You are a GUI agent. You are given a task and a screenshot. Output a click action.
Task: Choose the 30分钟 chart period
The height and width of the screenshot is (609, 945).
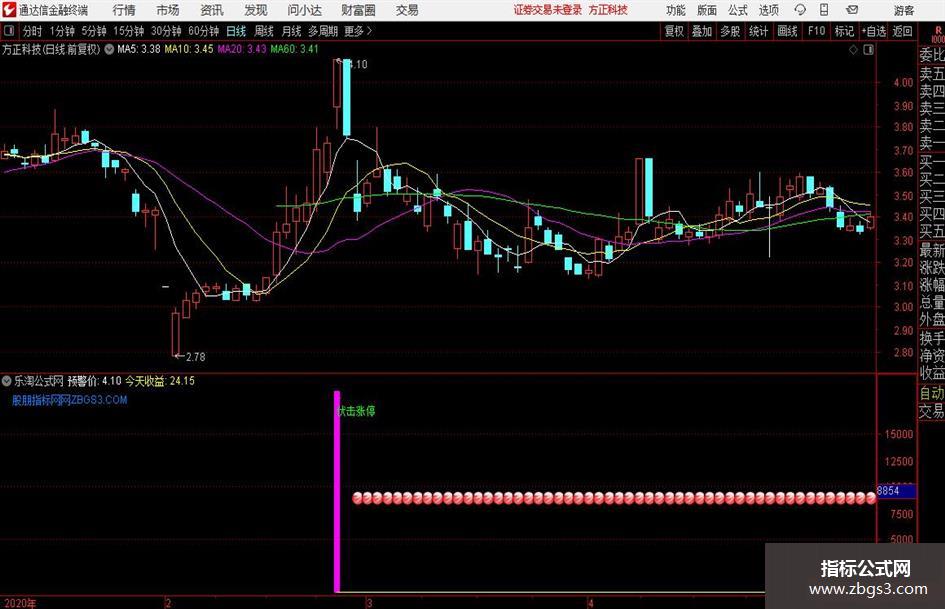[166, 31]
